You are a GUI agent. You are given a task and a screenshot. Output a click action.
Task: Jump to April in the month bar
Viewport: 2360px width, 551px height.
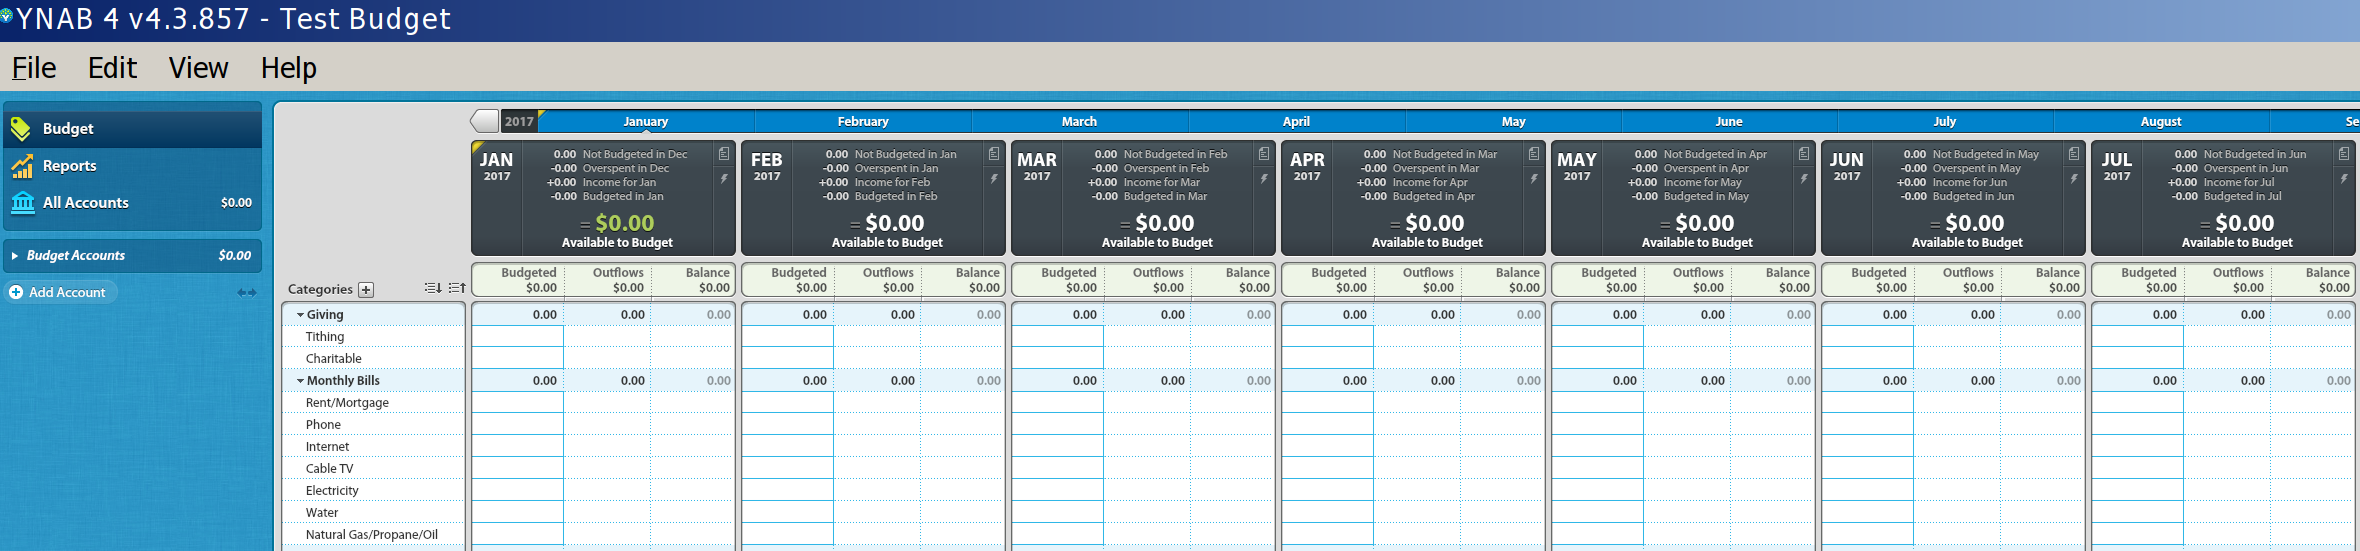pyautogui.click(x=1297, y=121)
